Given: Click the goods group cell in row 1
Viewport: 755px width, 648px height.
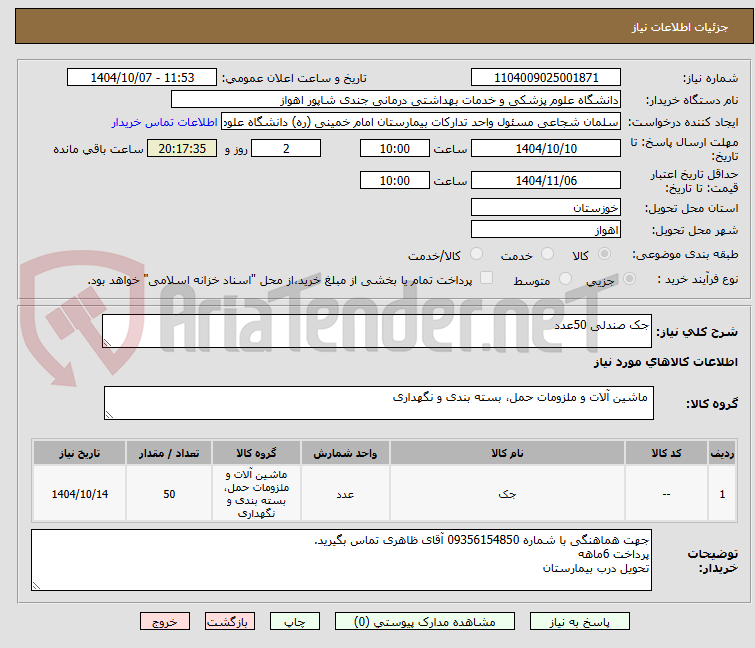Looking at the screenshot, I should [x=256, y=494].
